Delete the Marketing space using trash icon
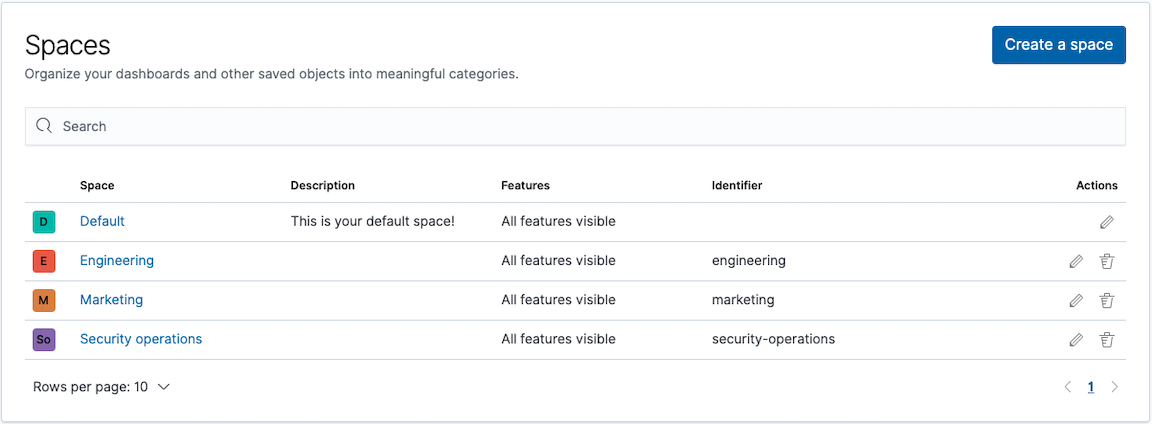 point(1107,300)
